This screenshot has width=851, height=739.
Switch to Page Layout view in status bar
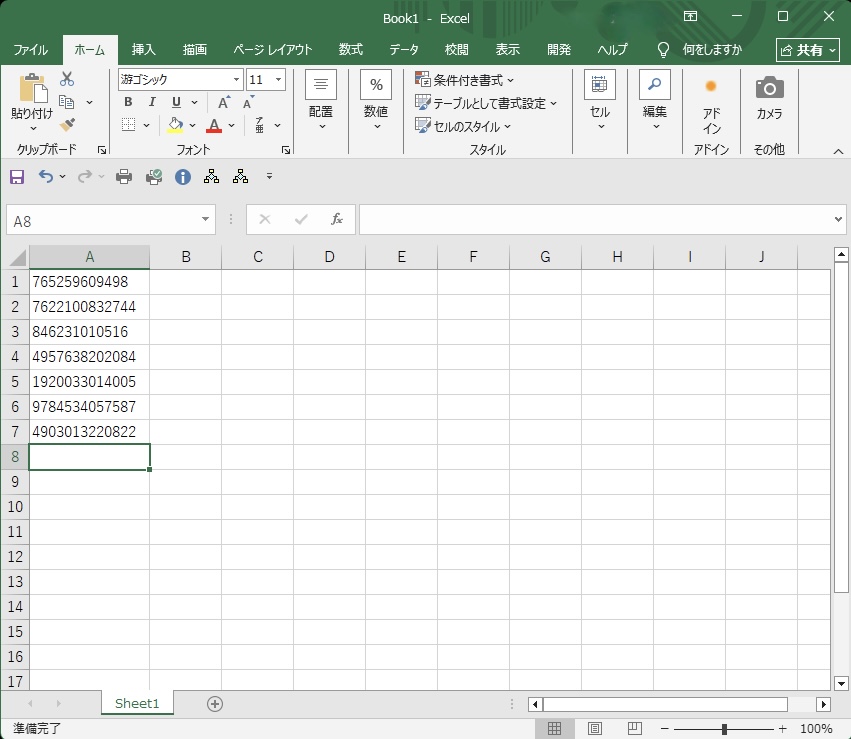594,728
